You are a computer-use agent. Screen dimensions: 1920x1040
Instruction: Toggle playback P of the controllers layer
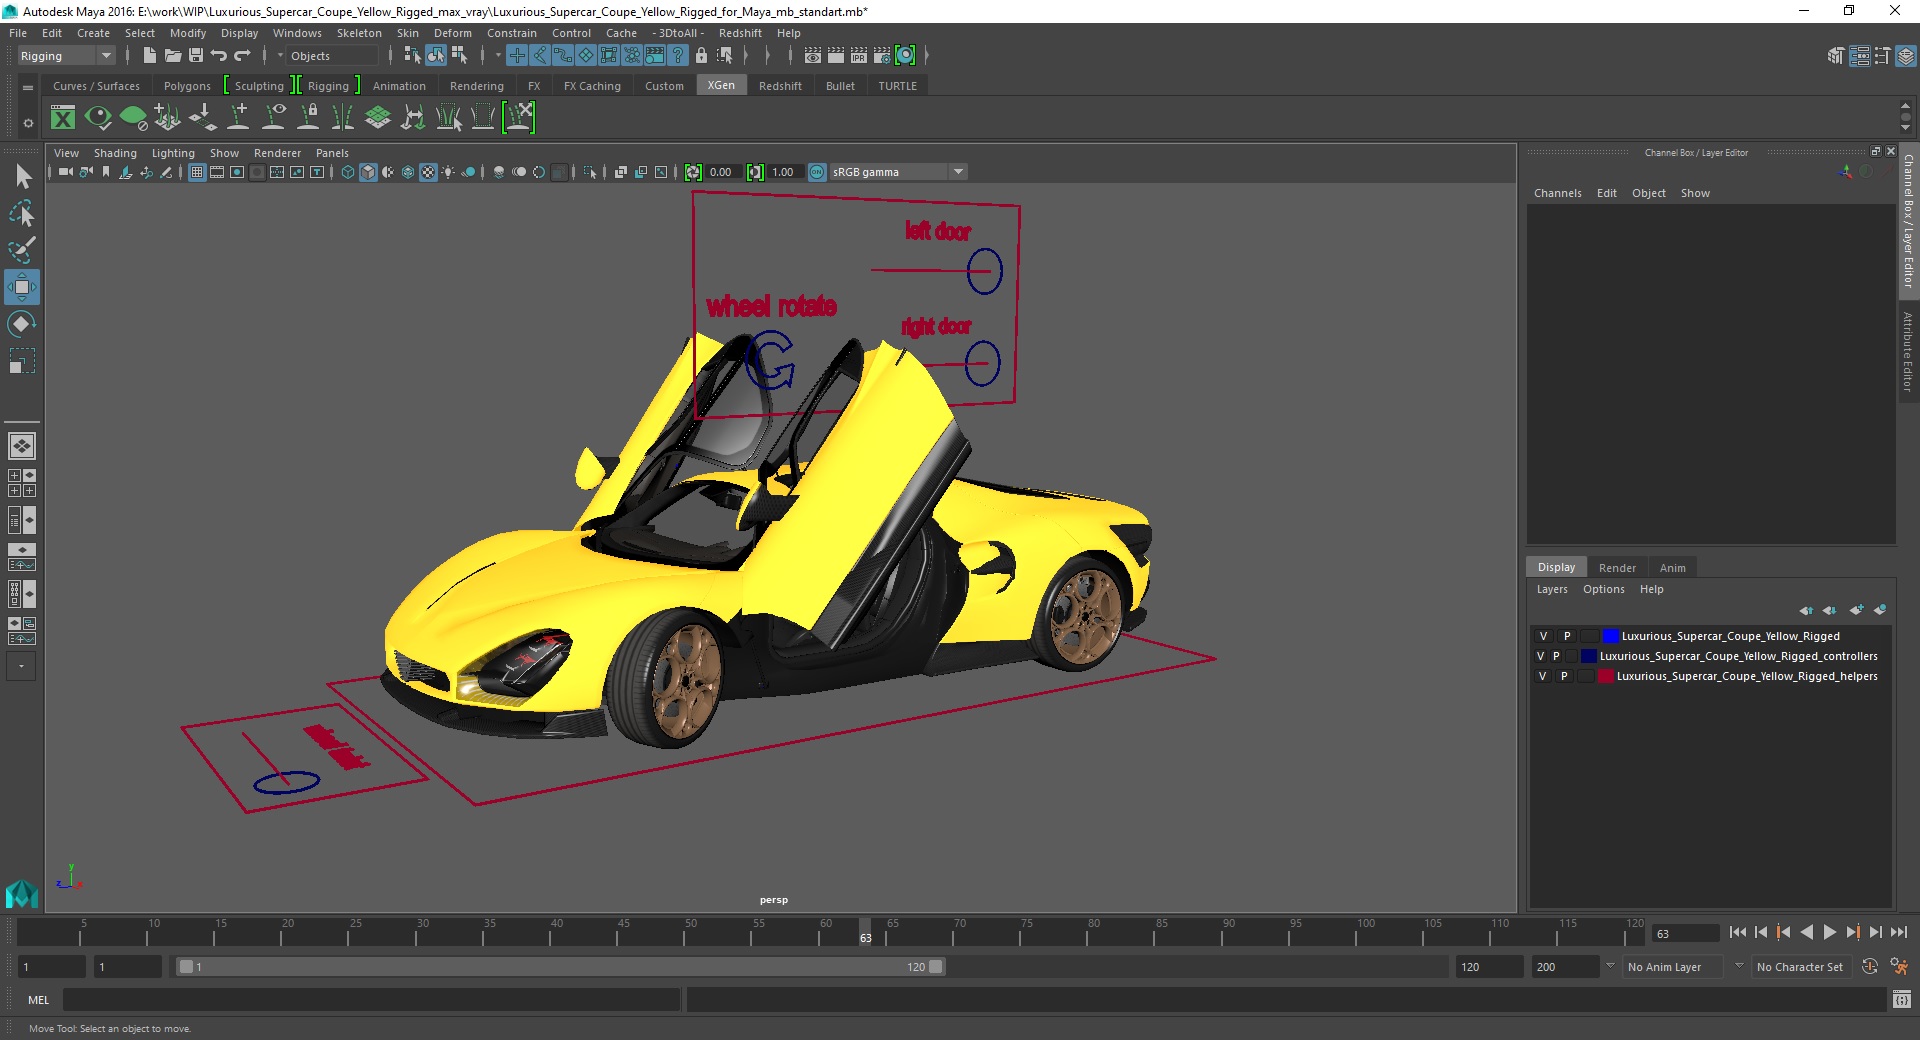point(1556,656)
